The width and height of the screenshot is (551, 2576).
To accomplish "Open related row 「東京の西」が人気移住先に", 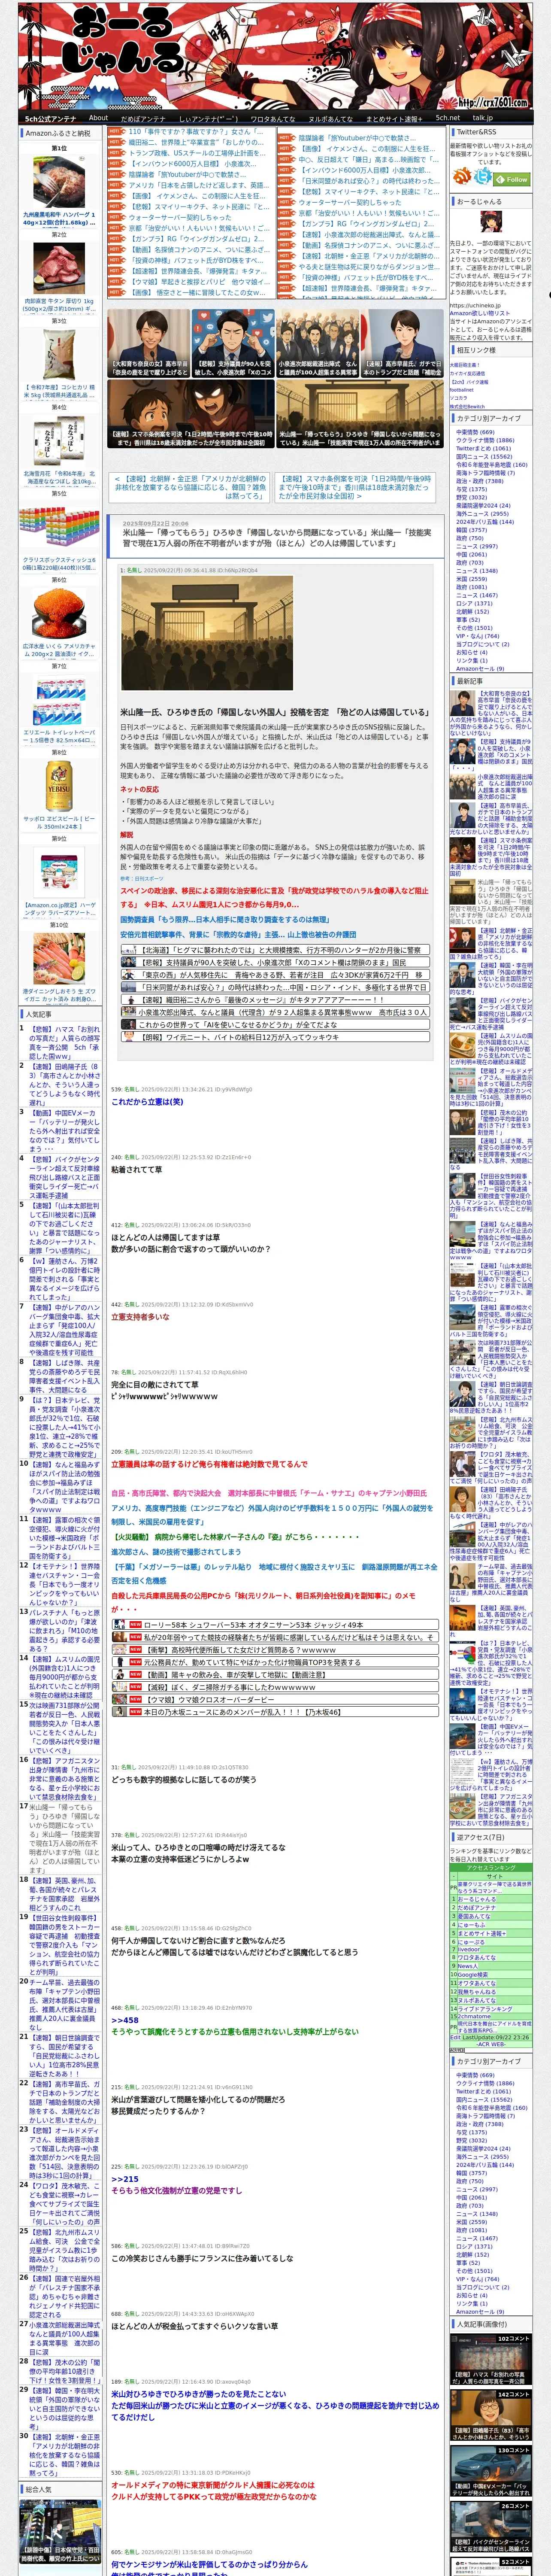I will point(275,974).
